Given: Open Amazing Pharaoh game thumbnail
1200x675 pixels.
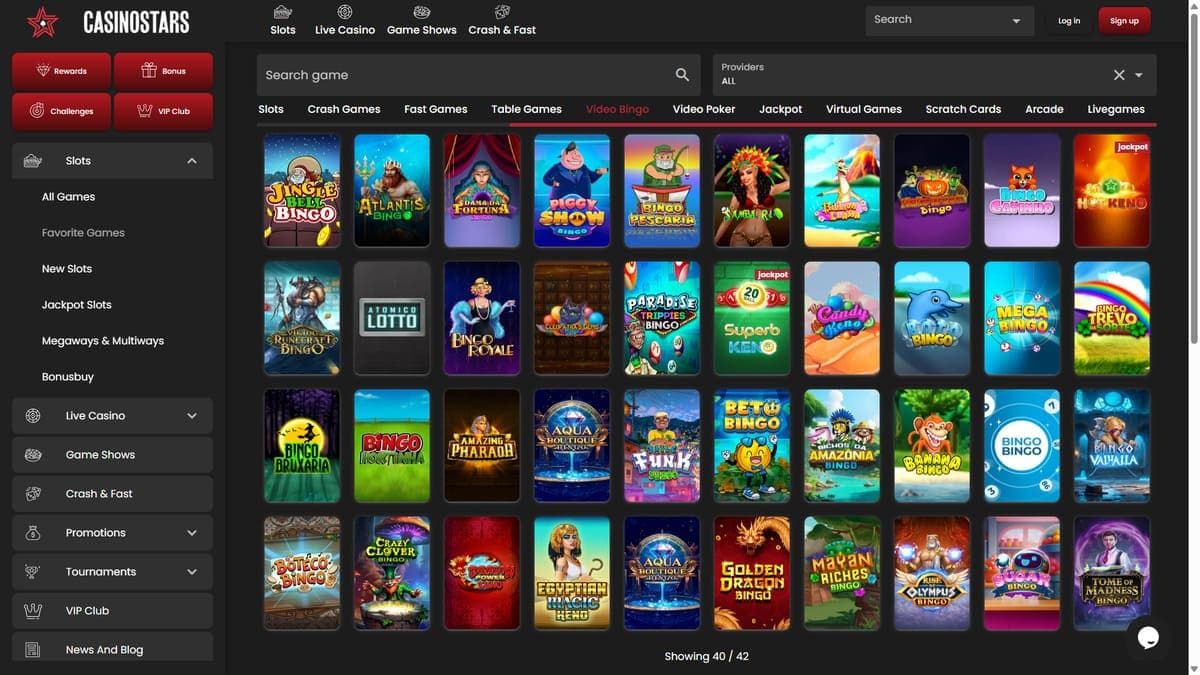Looking at the screenshot, I should point(482,446).
